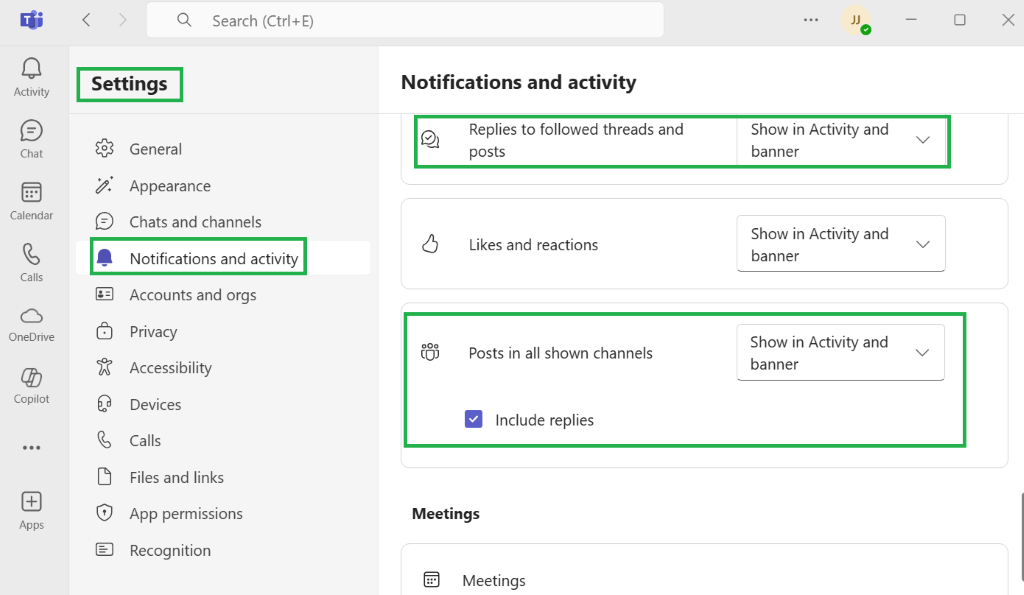Click the Meetings section heading
The height and width of the screenshot is (595, 1024).
click(x=445, y=513)
